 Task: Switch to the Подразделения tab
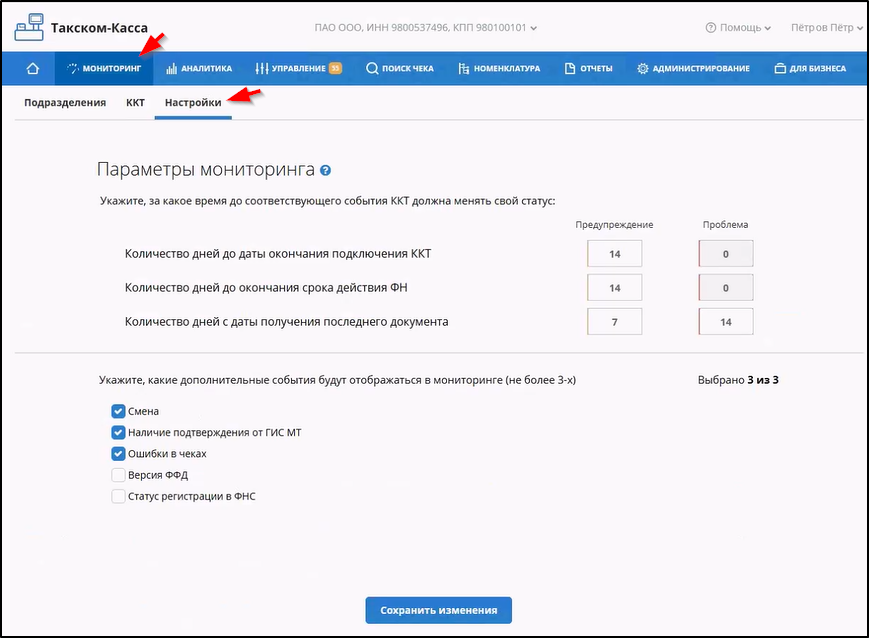point(65,103)
